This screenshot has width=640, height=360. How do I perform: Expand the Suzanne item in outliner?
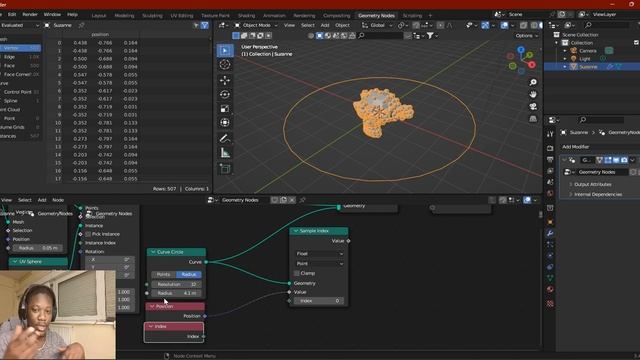point(565,67)
